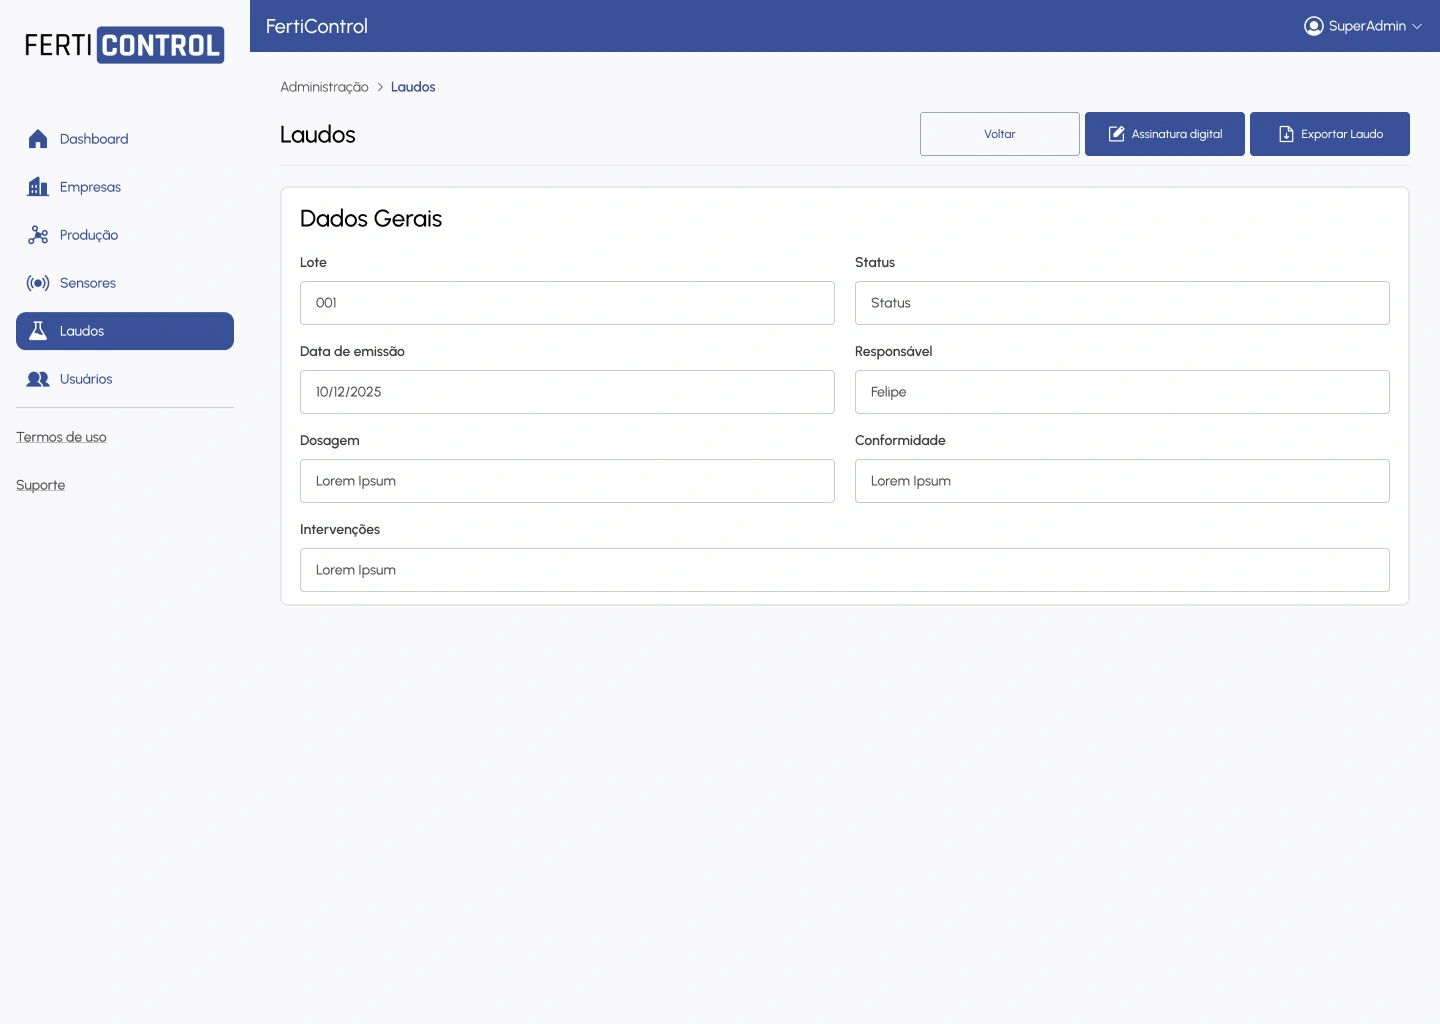This screenshot has width=1440, height=1024.
Task: Open the Sensores menu item
Action: [x=88, y=283]
